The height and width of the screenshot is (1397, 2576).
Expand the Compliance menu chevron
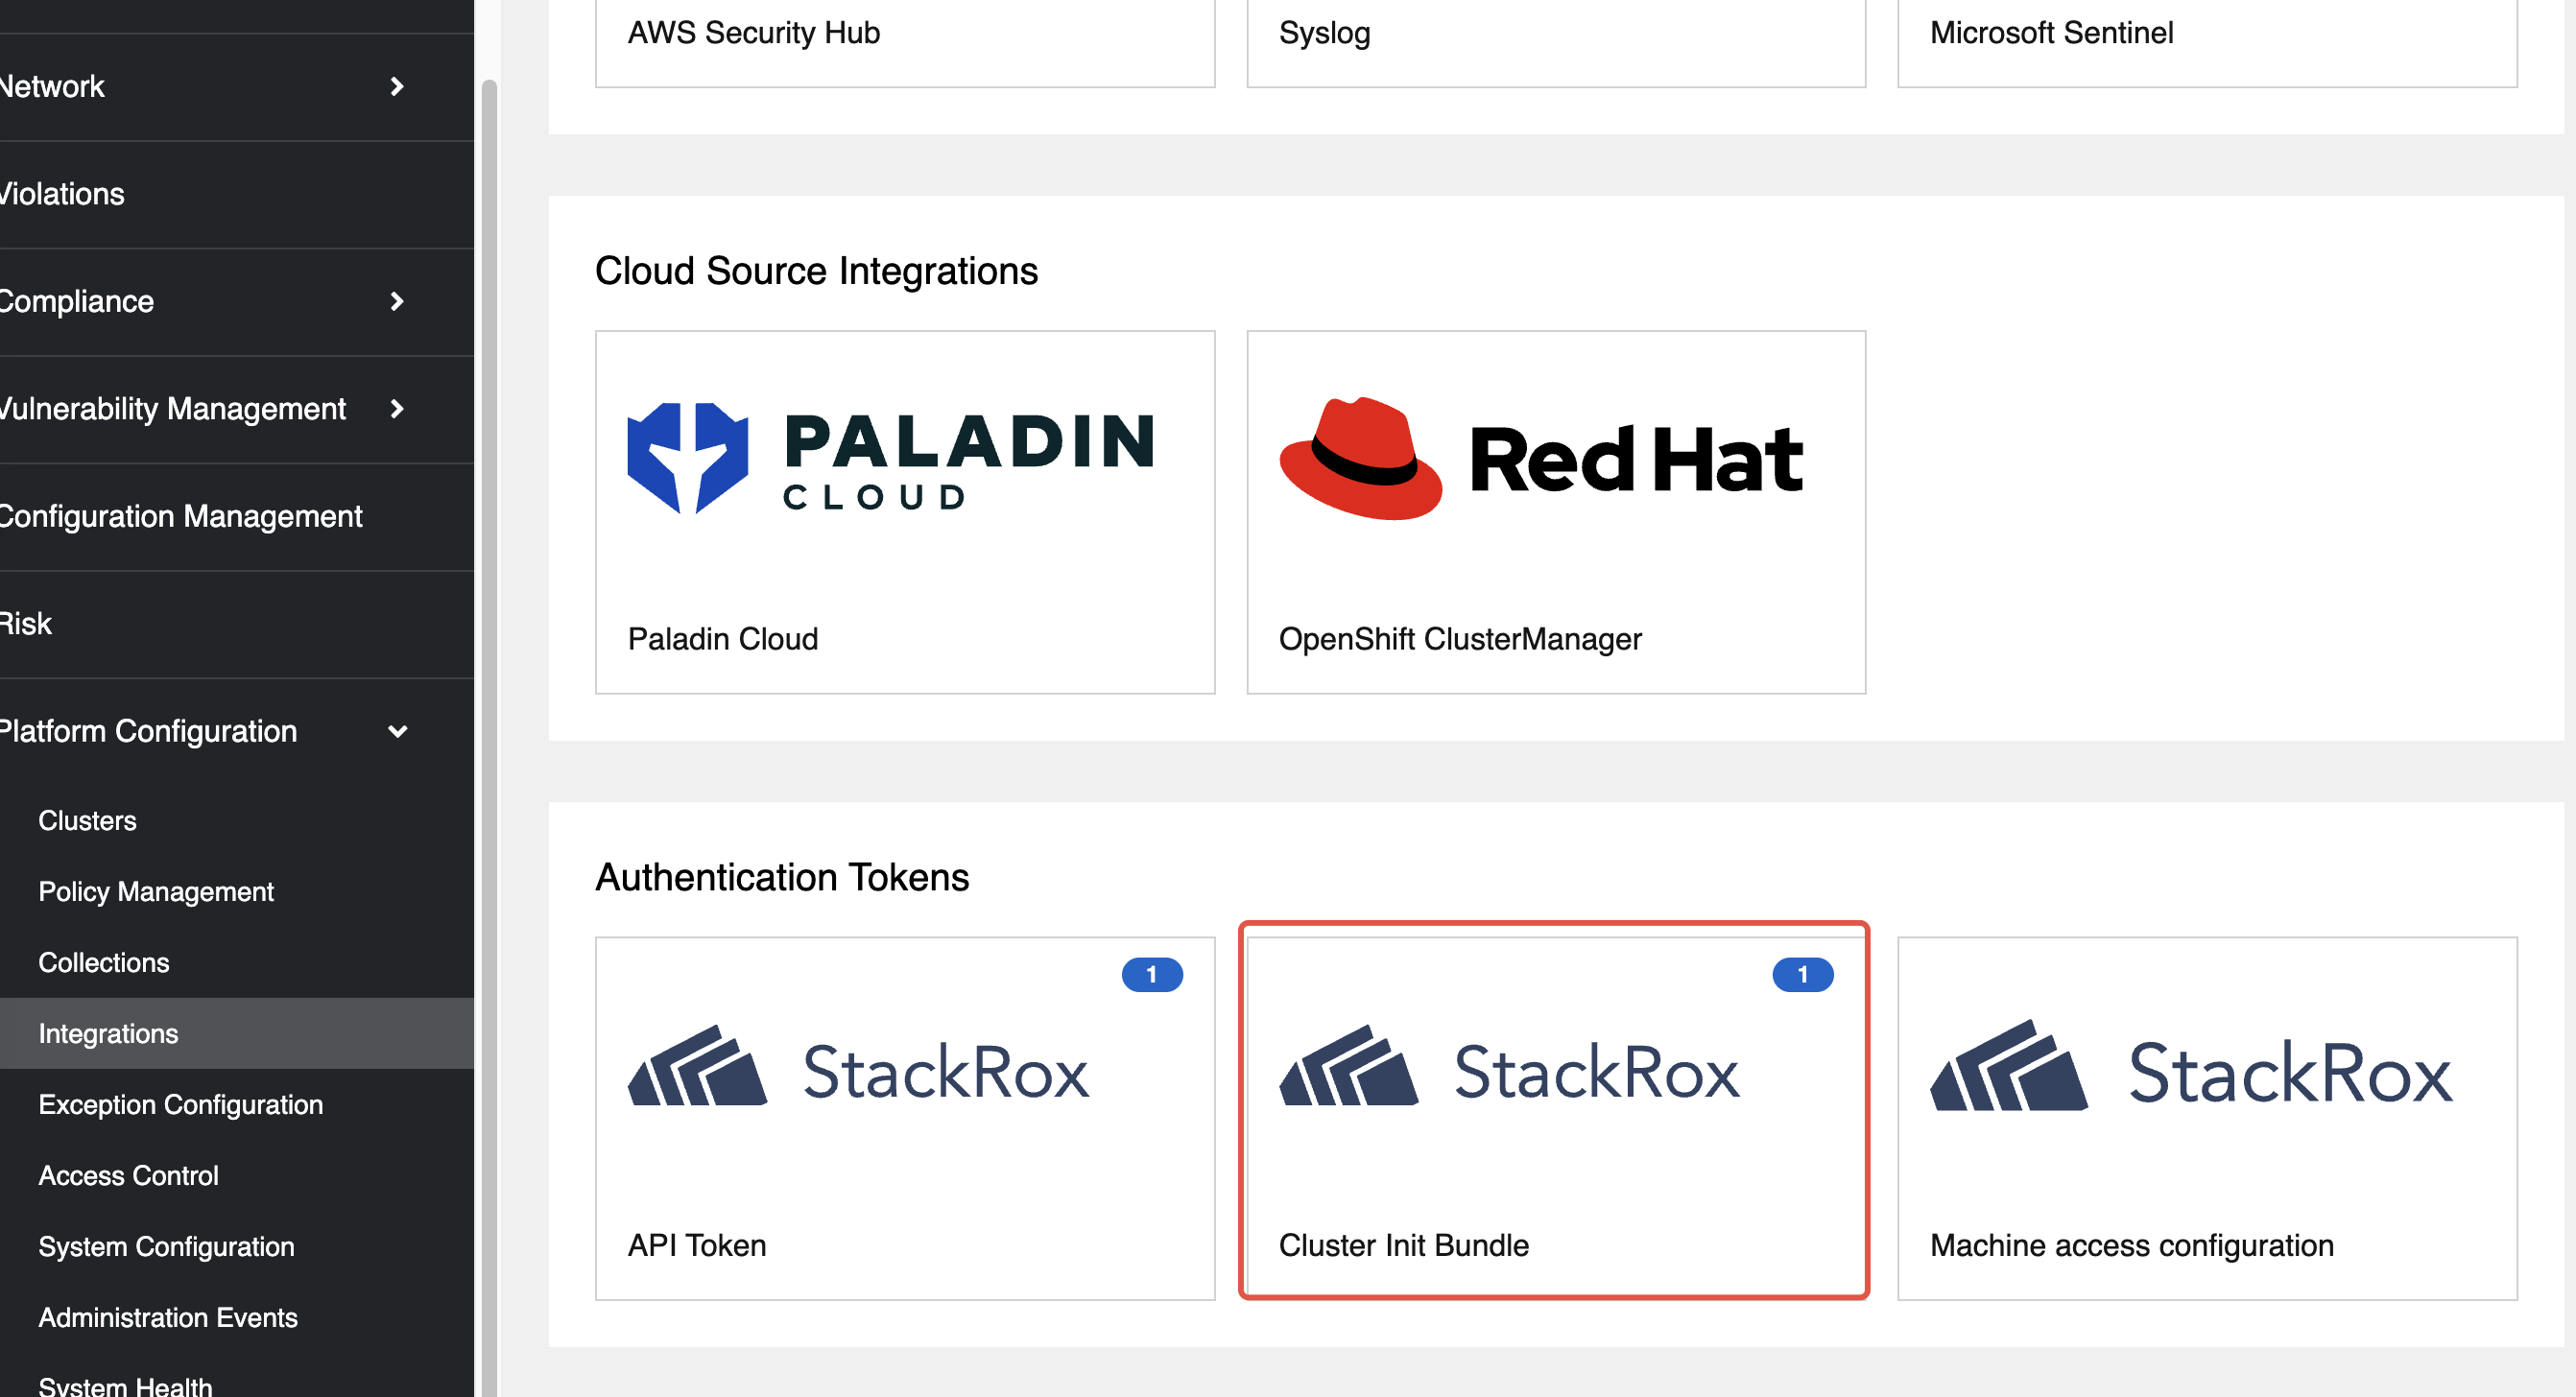pos(397,301)
